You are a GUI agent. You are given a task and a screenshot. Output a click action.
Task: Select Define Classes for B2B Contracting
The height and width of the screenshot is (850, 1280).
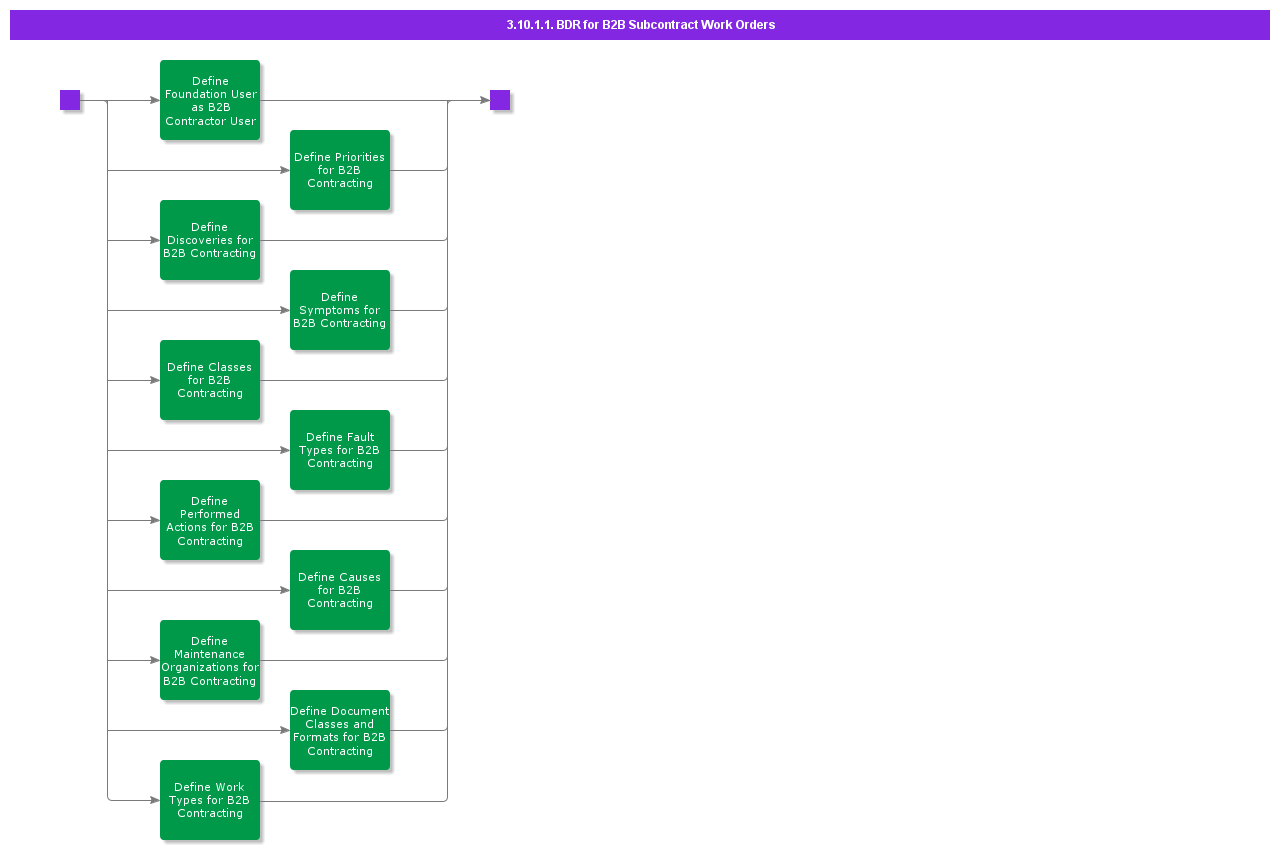(x=210, y=380)
